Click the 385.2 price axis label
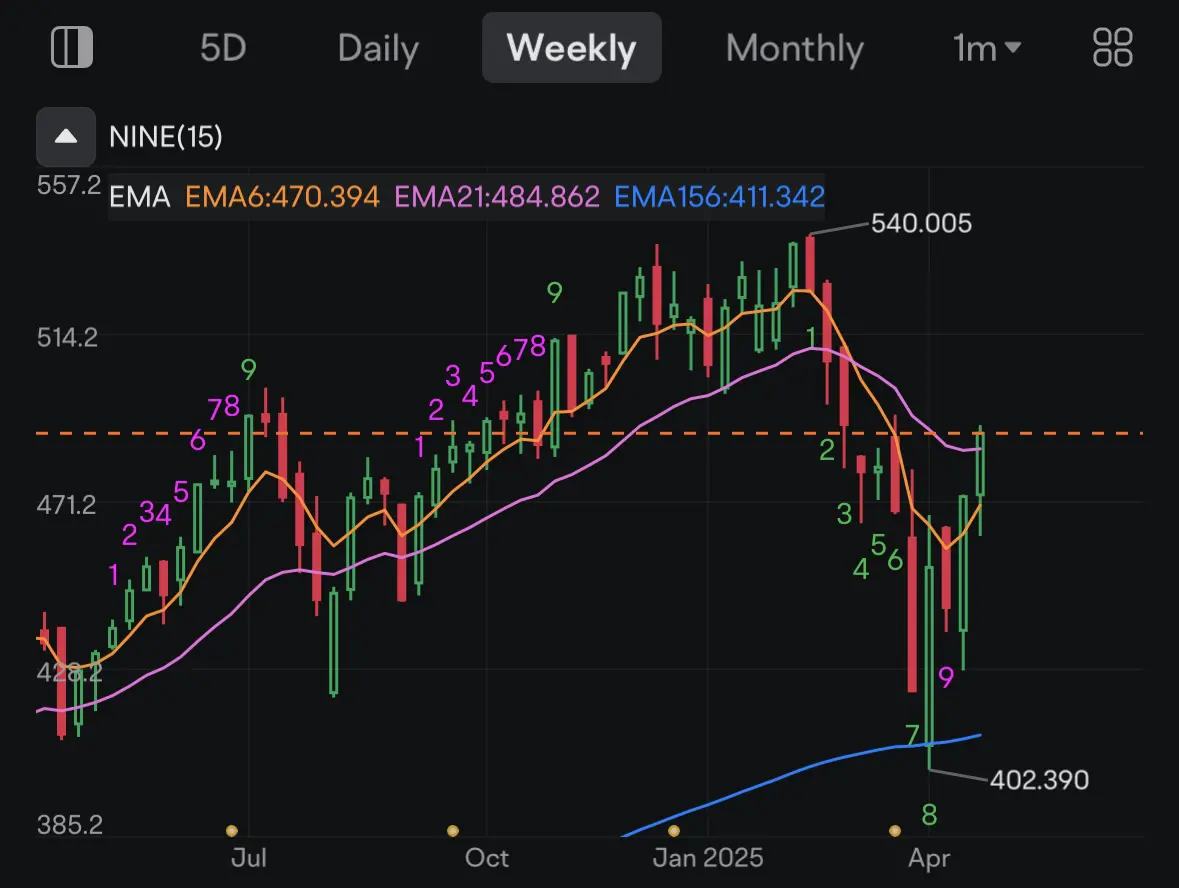 (70, 825)
